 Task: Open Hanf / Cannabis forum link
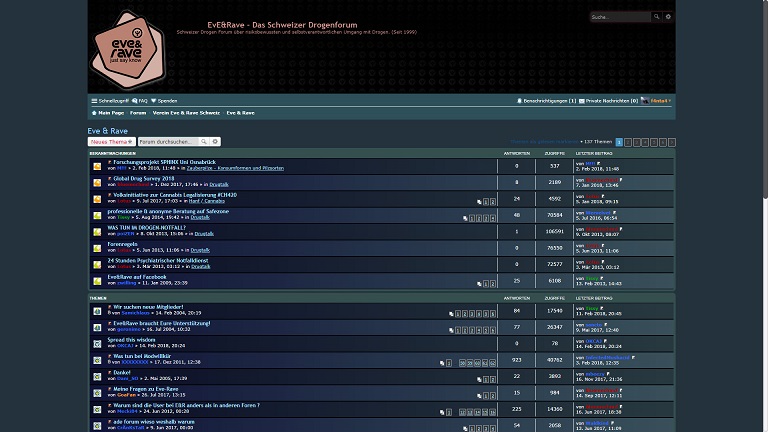point(207,201)
